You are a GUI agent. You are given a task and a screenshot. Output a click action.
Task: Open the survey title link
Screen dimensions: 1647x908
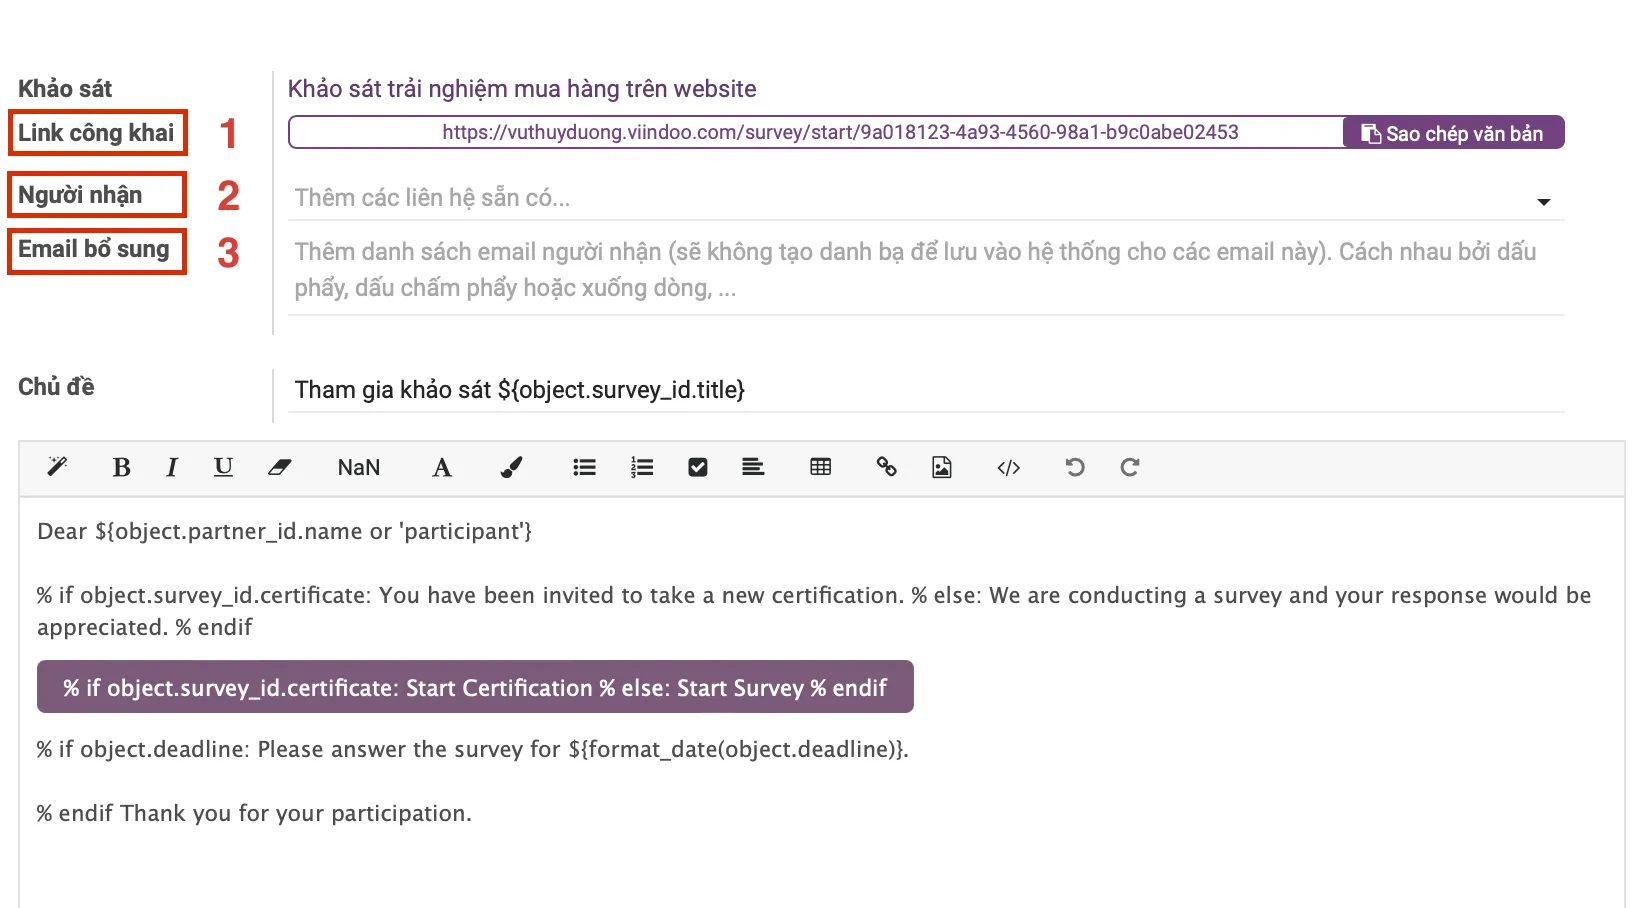point(522,89)
